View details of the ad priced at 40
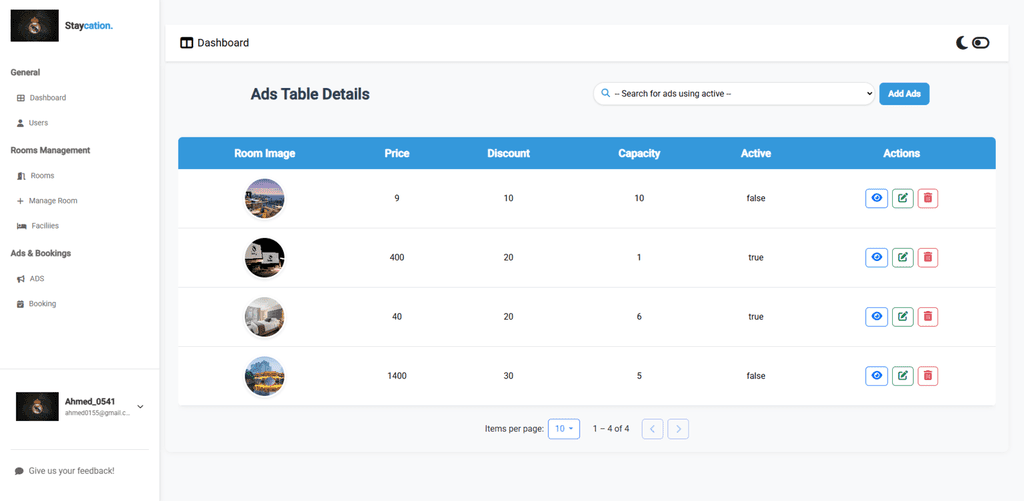 [x=876, y=317]
